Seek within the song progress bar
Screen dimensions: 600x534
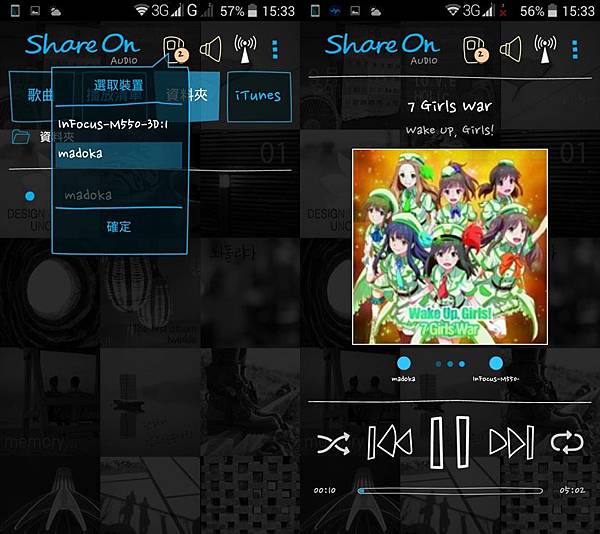(x=450, y=491)
